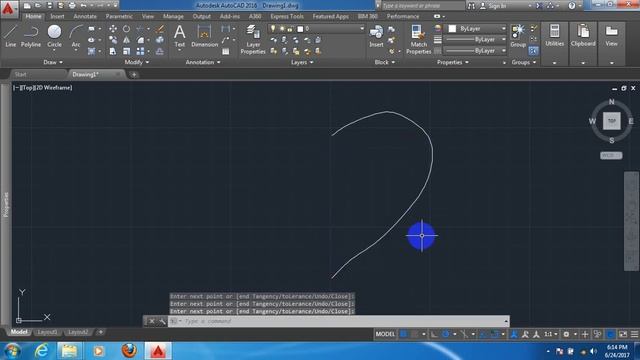Screen dimensions: 640x360
Task: Expand the Annotation panel dropdown
Action: 203,62
